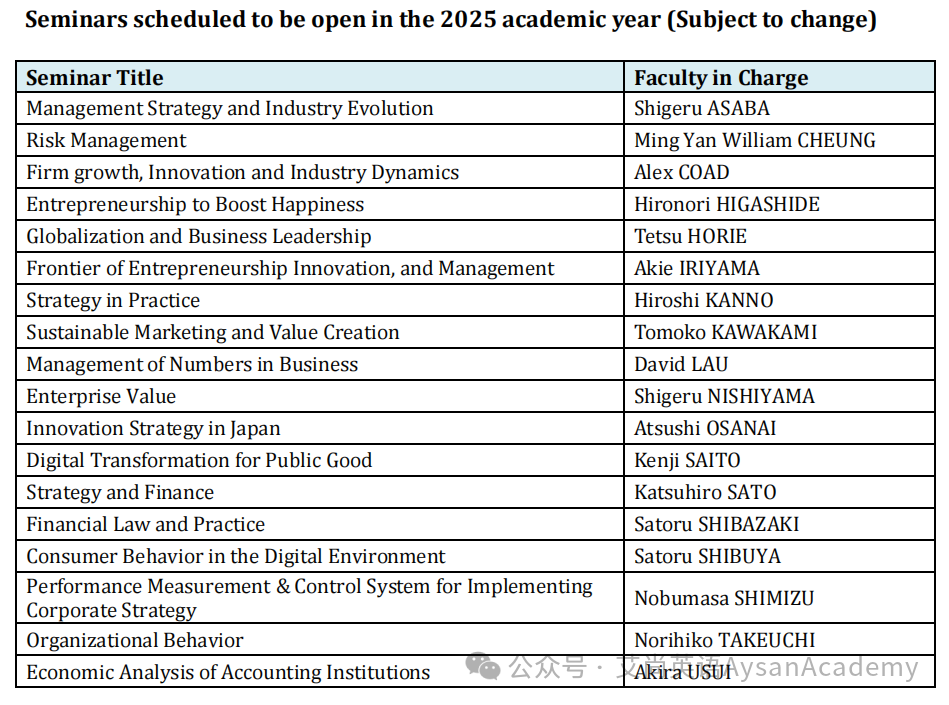Select Satoru SHIBUYA faculty cell
This screenshot has width=949, height=705.
click(780, 556)
